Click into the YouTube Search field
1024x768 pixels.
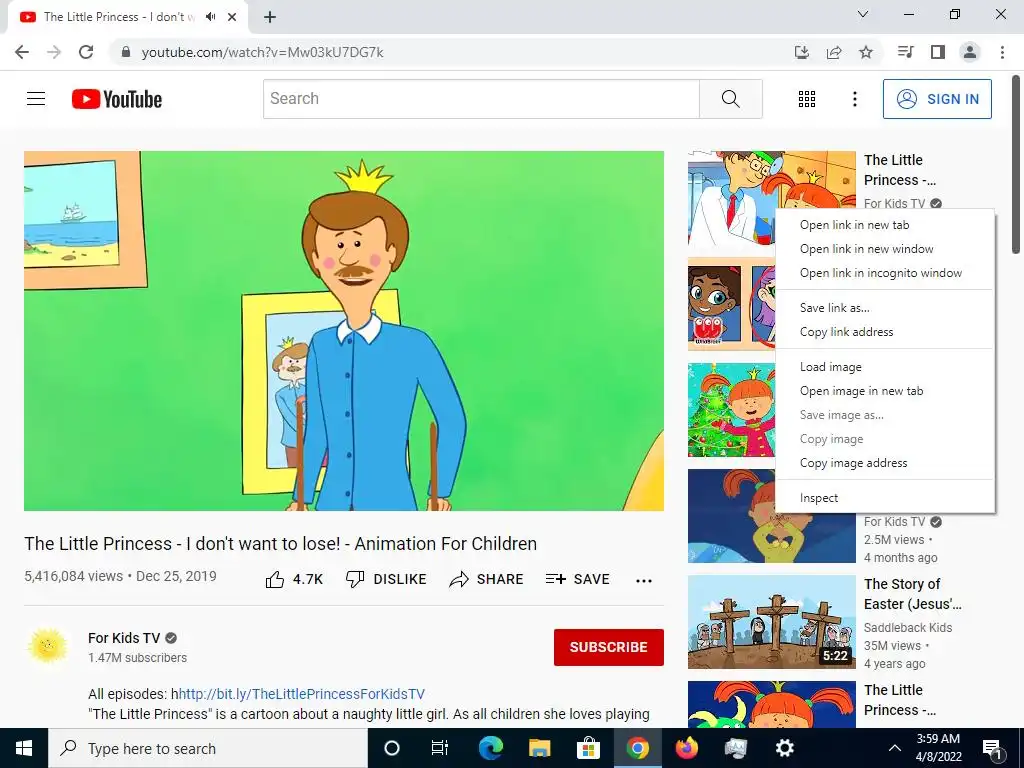(x=481, y=99)
